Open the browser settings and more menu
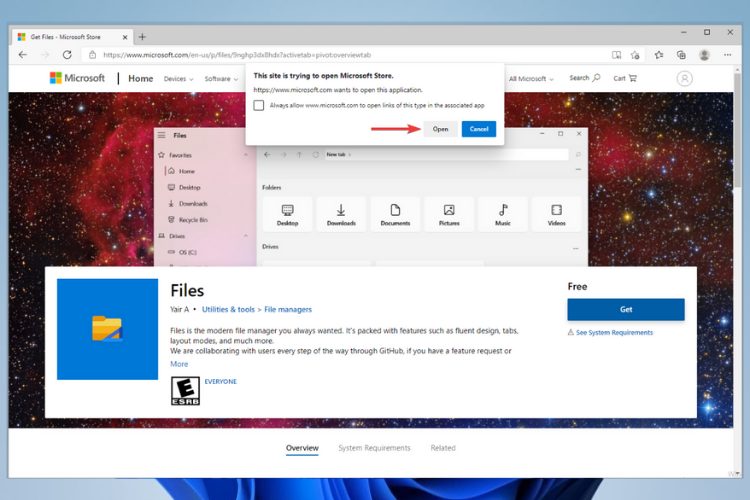750x500 pixels. tap(728, 55)
